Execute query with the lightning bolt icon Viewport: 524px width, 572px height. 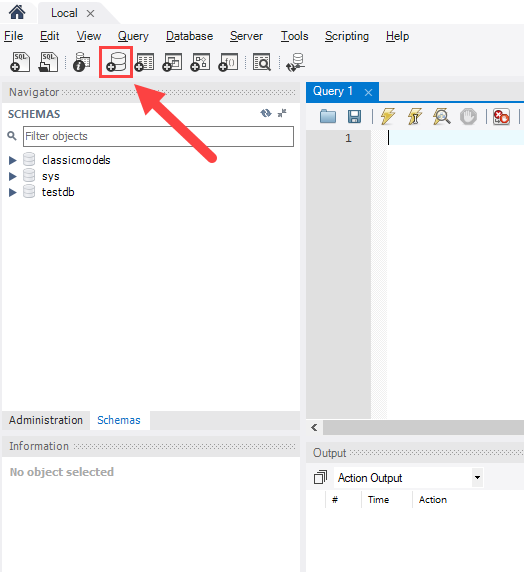(x=388, y=117)
